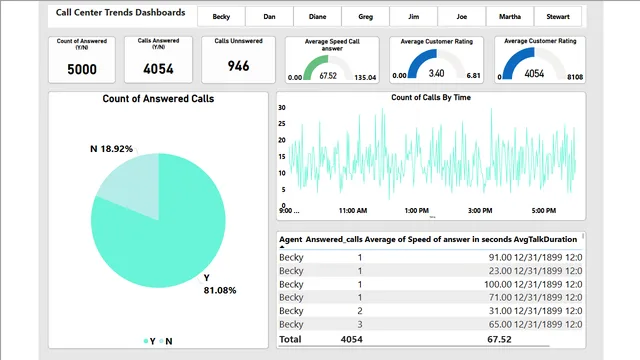Sort table by the Agent column header
This screenshot has height=360, width=640.
click(291, 240)
